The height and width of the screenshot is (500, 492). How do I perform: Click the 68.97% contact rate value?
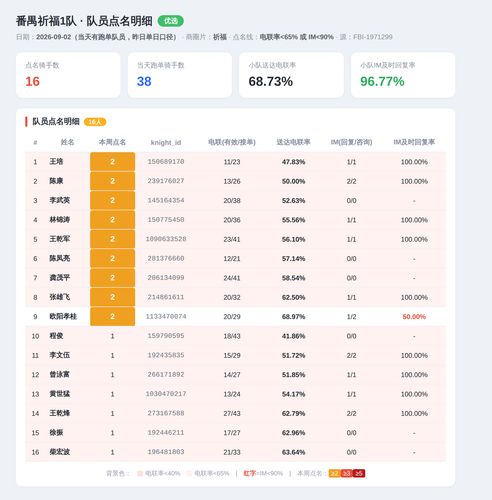click(293, 317)
